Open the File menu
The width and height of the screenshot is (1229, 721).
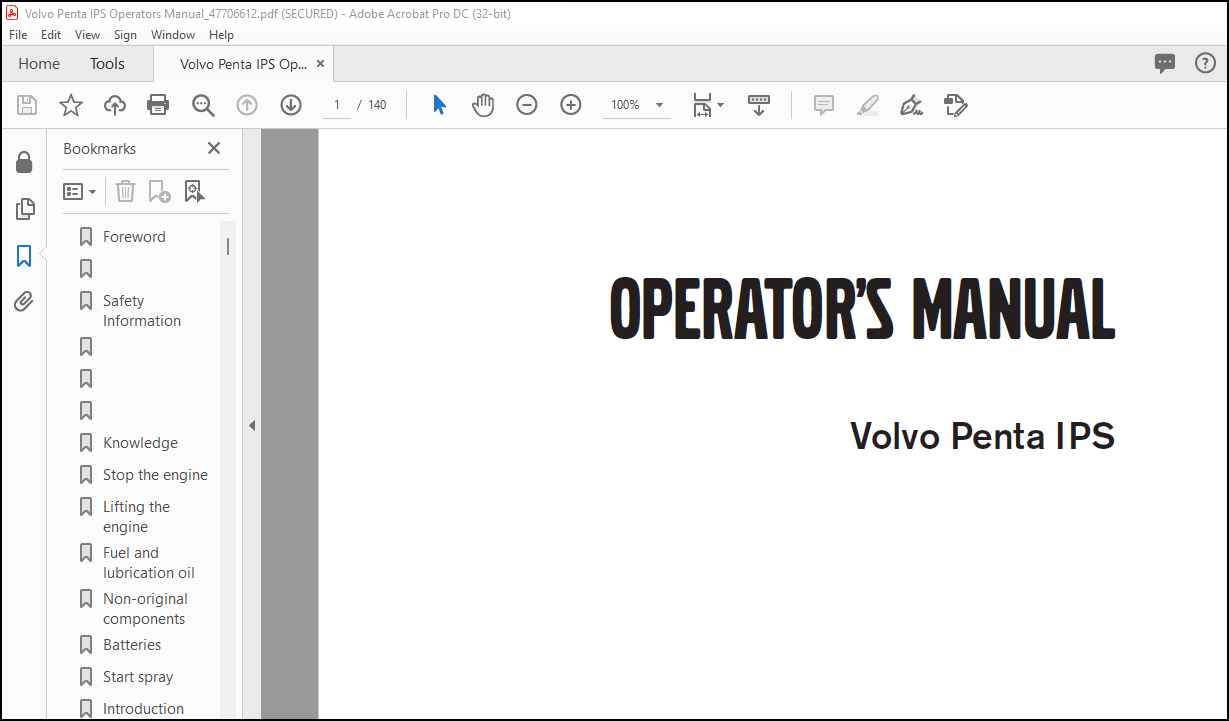pyautogui.click(x=18, y=34)
